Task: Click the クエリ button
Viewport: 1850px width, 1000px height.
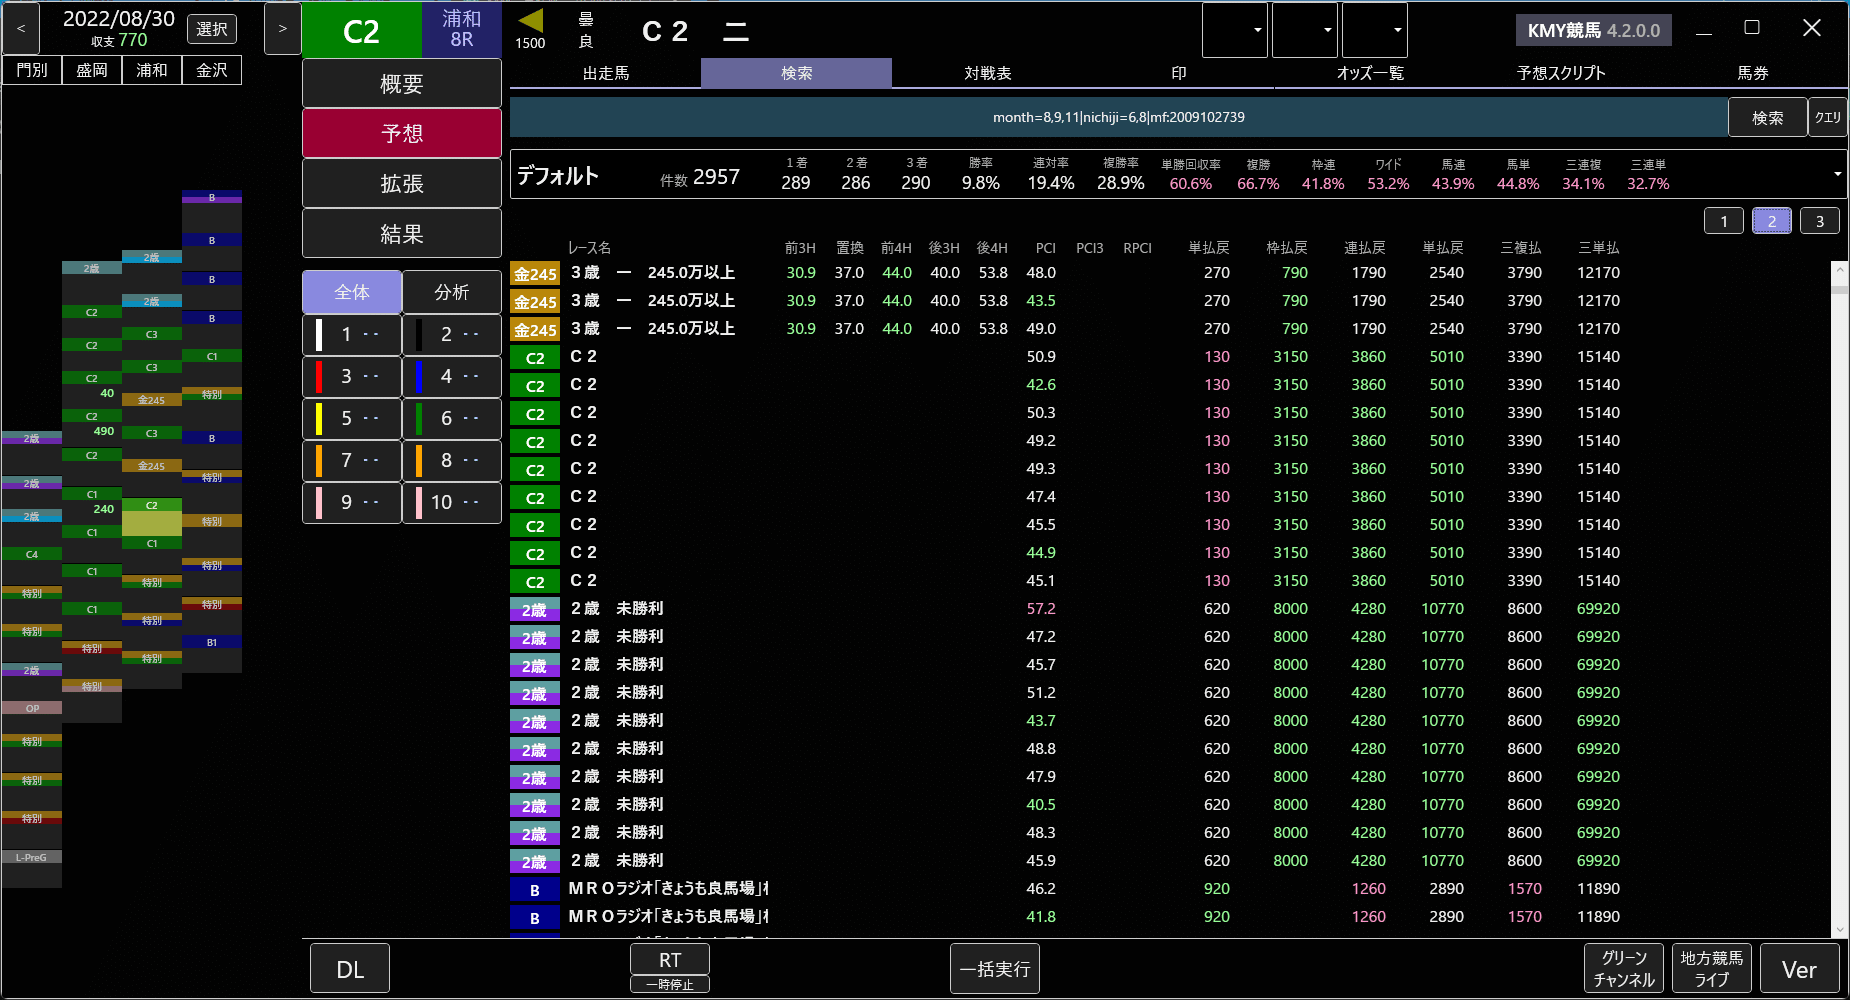Action: pos(1828,117)
